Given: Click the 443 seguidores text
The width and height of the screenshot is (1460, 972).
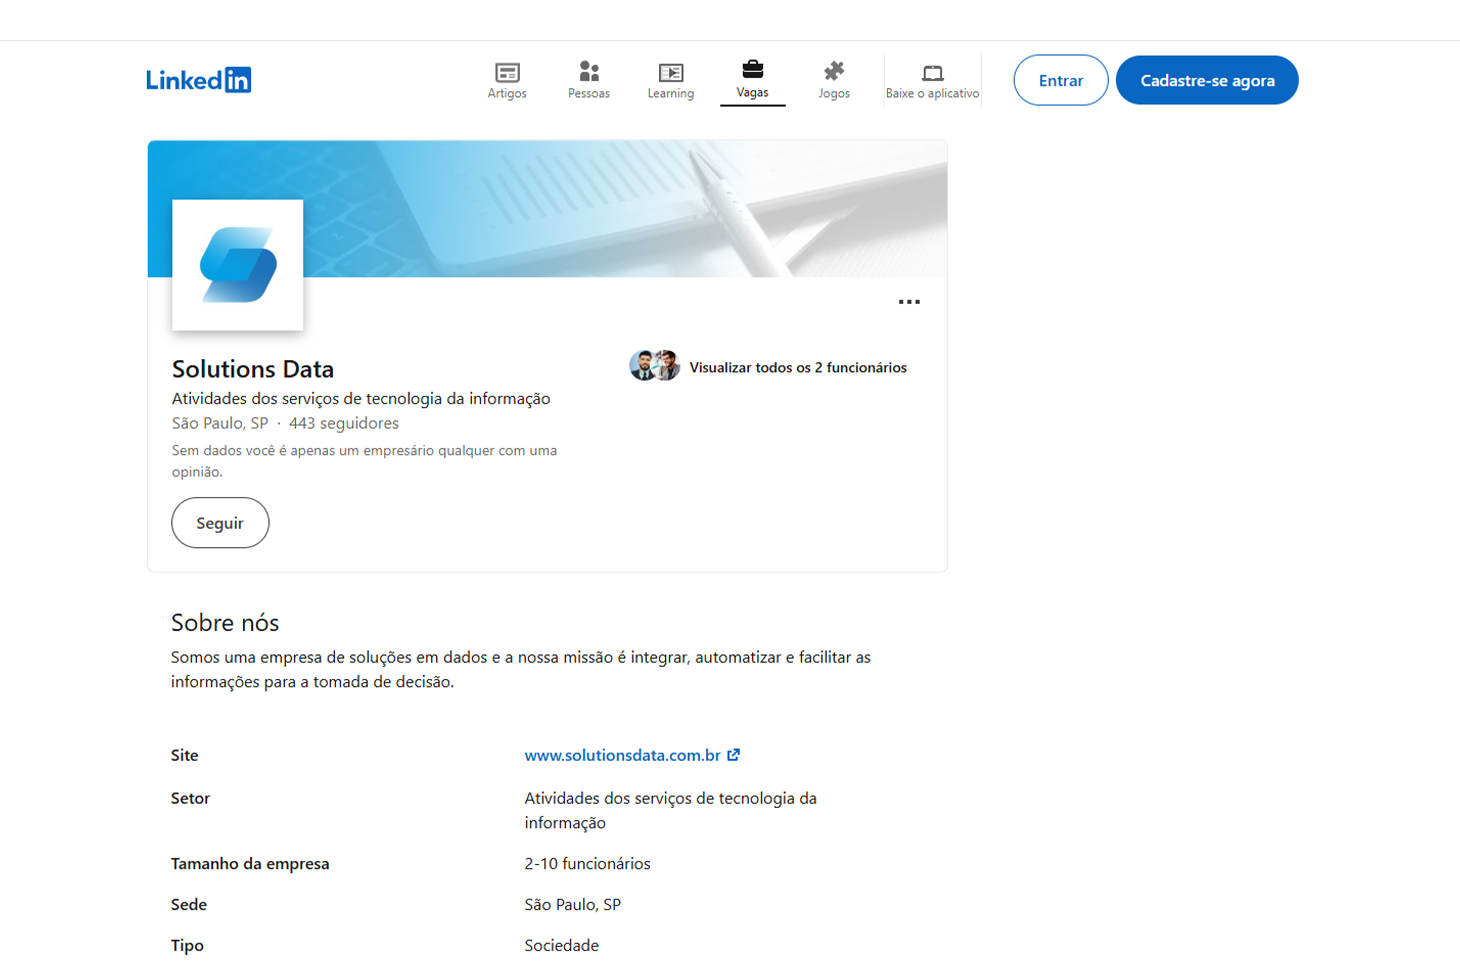Looking at the screenshot, I should click(344, 423).
